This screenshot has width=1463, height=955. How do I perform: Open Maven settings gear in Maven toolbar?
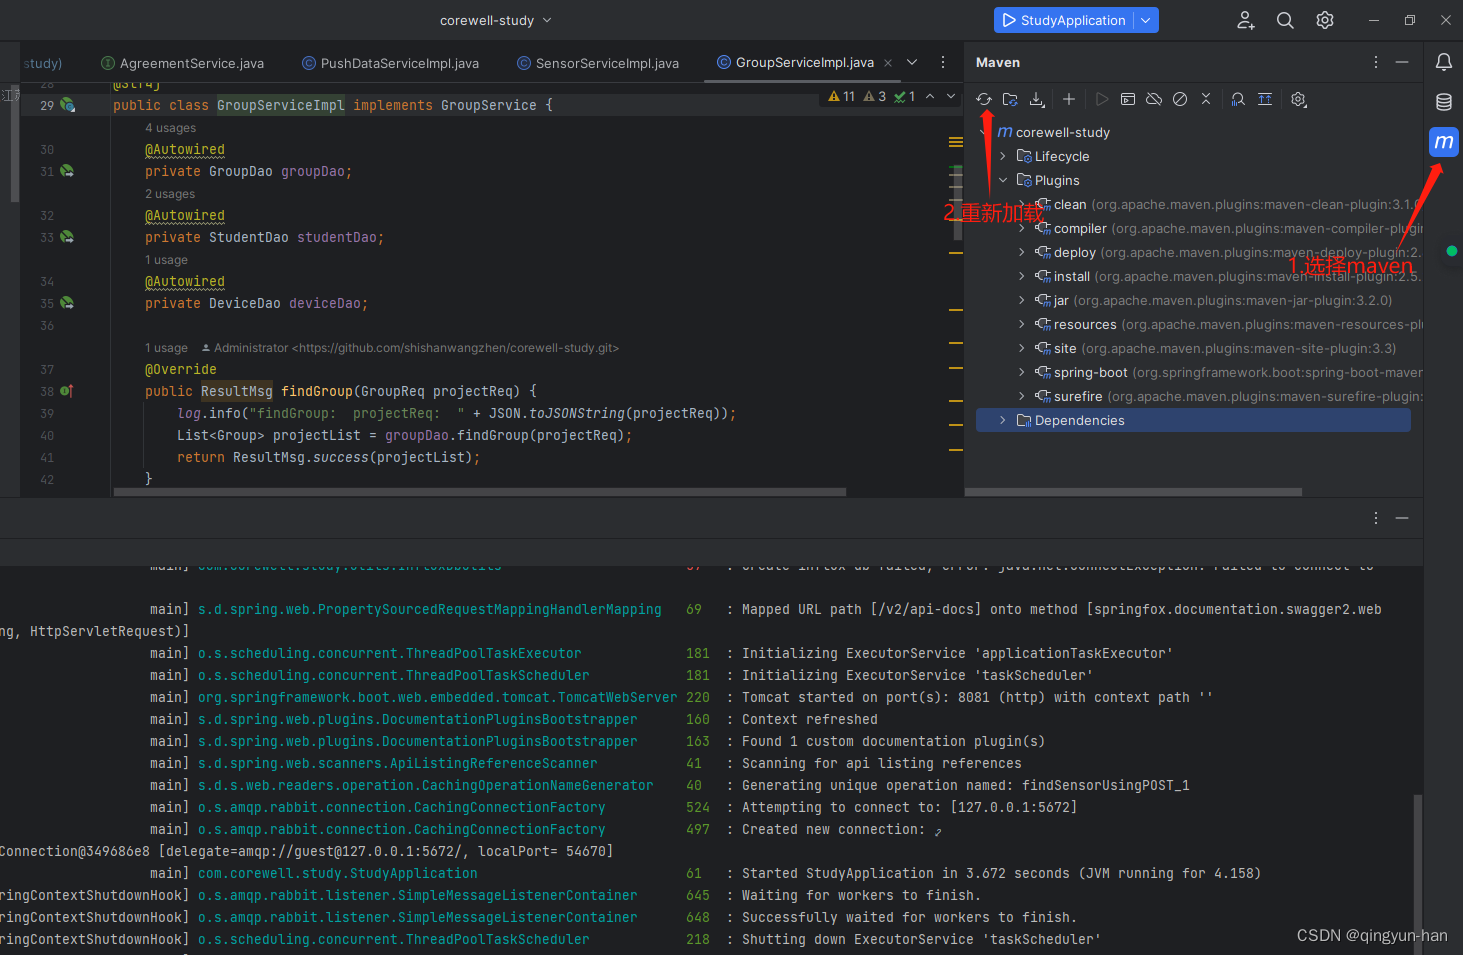(1299, 99)
